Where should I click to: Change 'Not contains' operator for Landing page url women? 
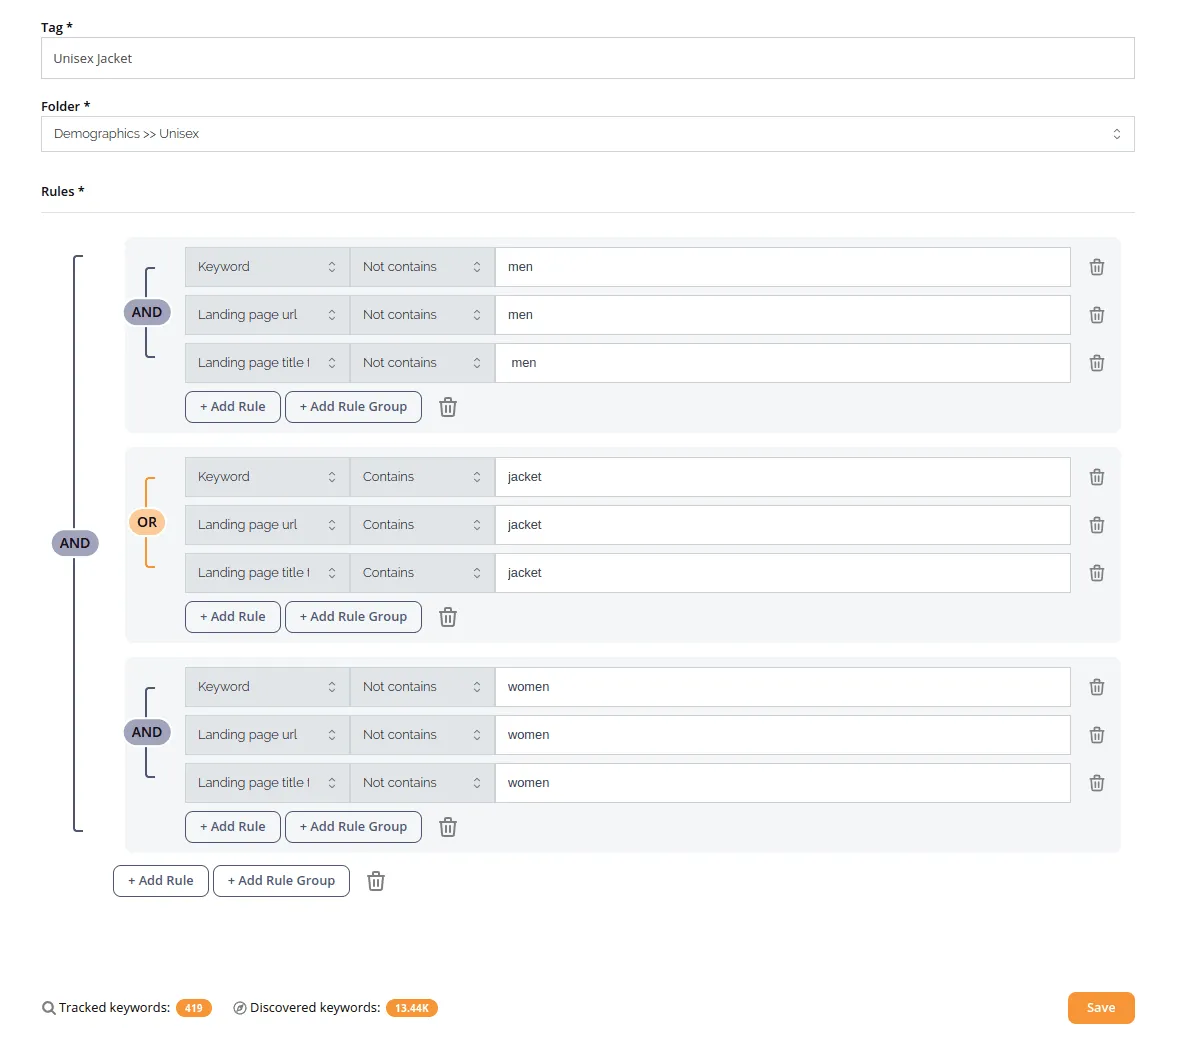[x=421, y=735]
